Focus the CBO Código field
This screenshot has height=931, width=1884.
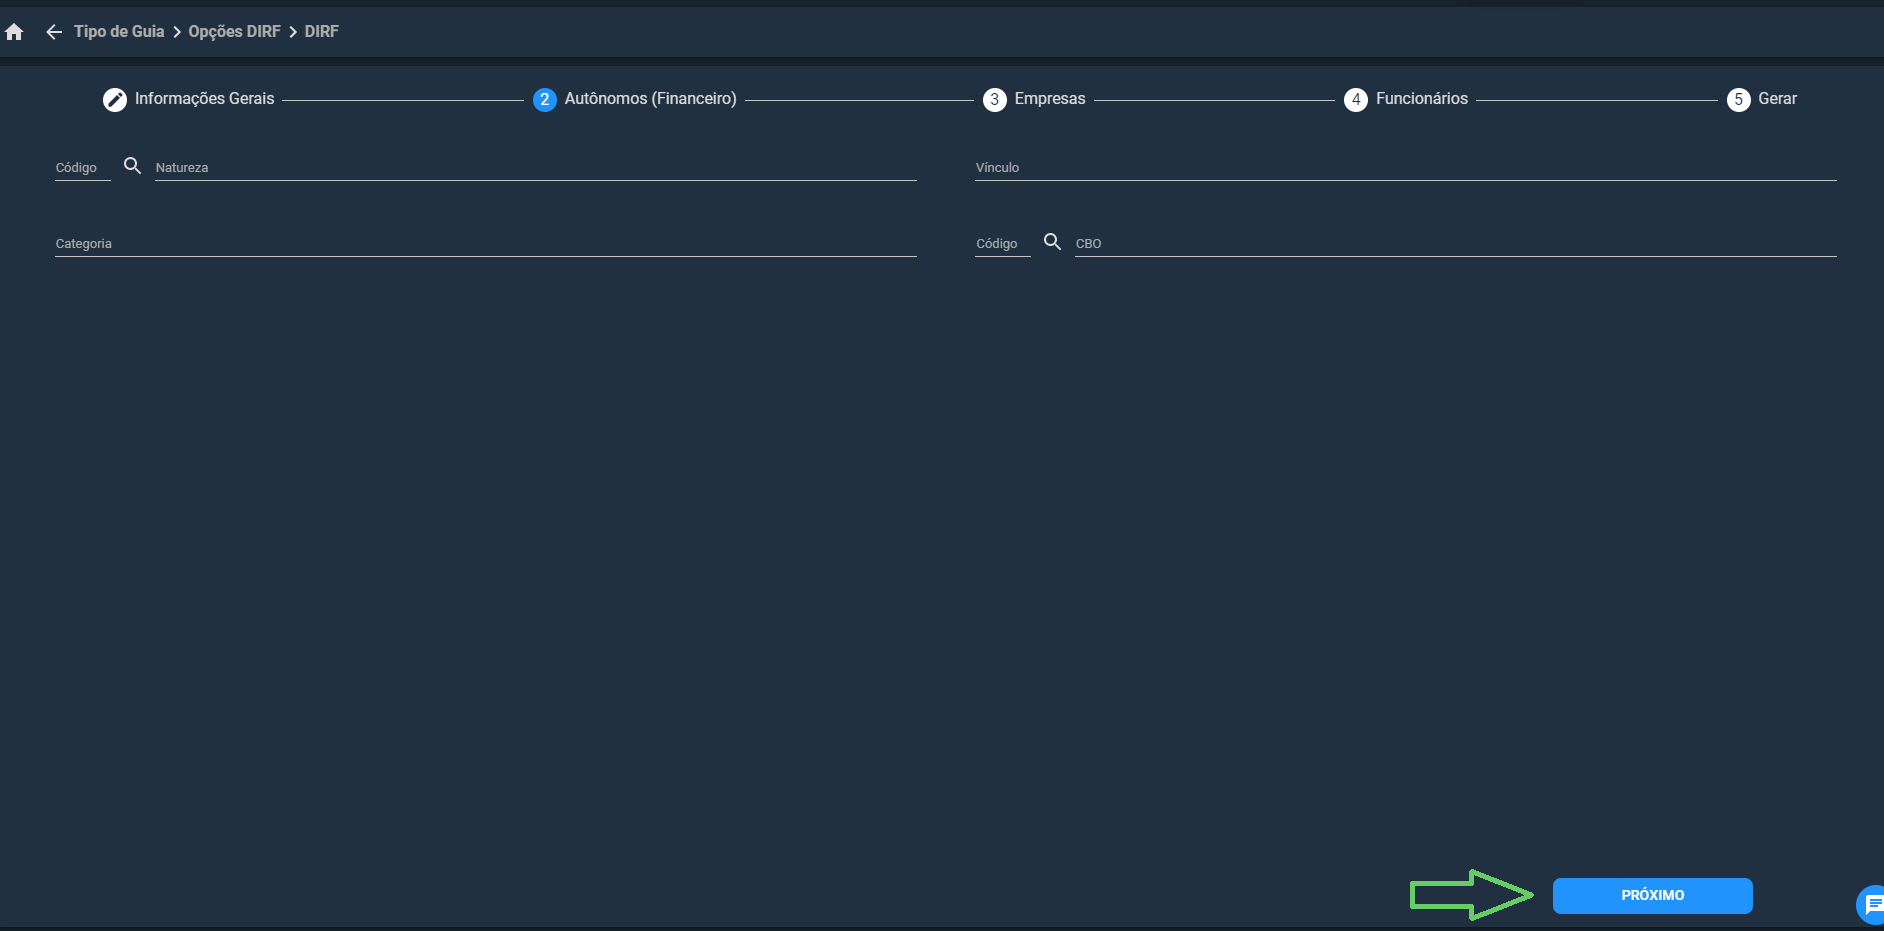coord(1002,243)
